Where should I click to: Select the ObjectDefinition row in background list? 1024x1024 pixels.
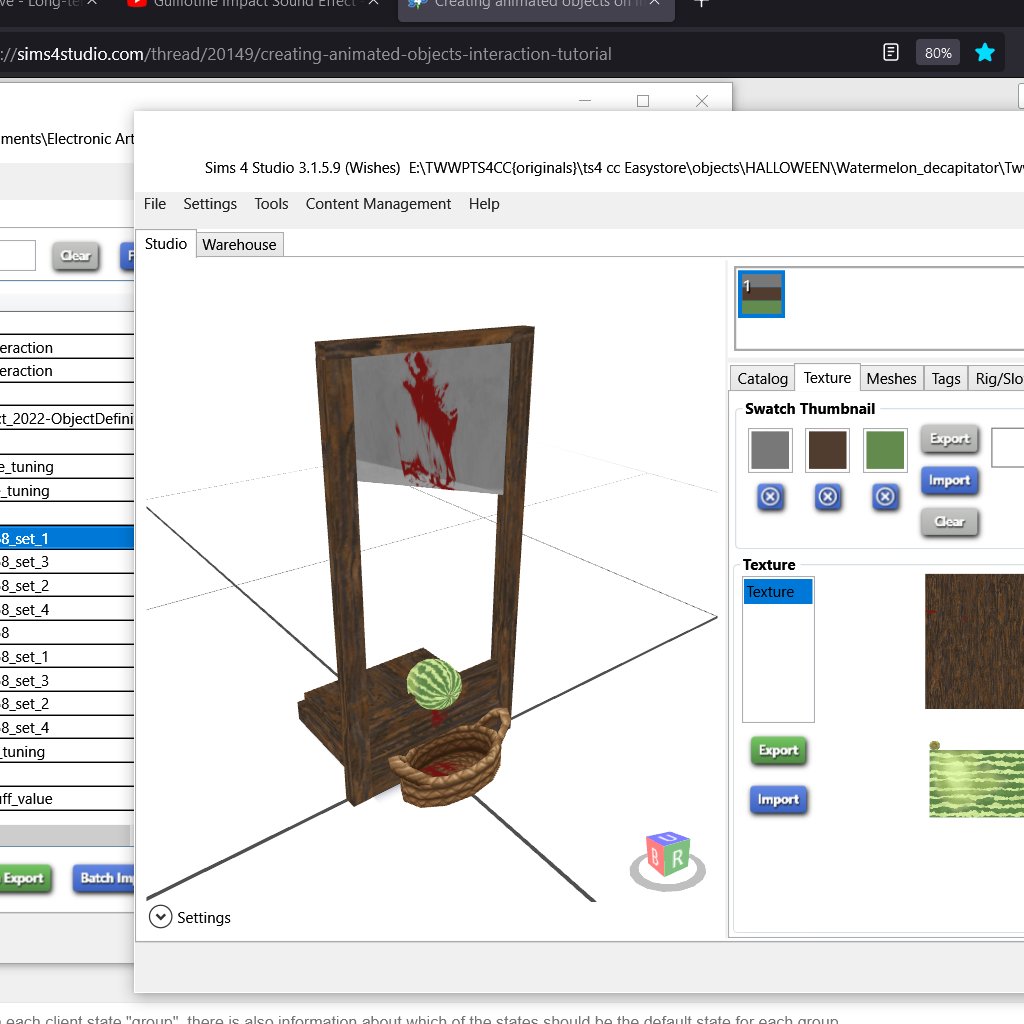click(67, 419)
